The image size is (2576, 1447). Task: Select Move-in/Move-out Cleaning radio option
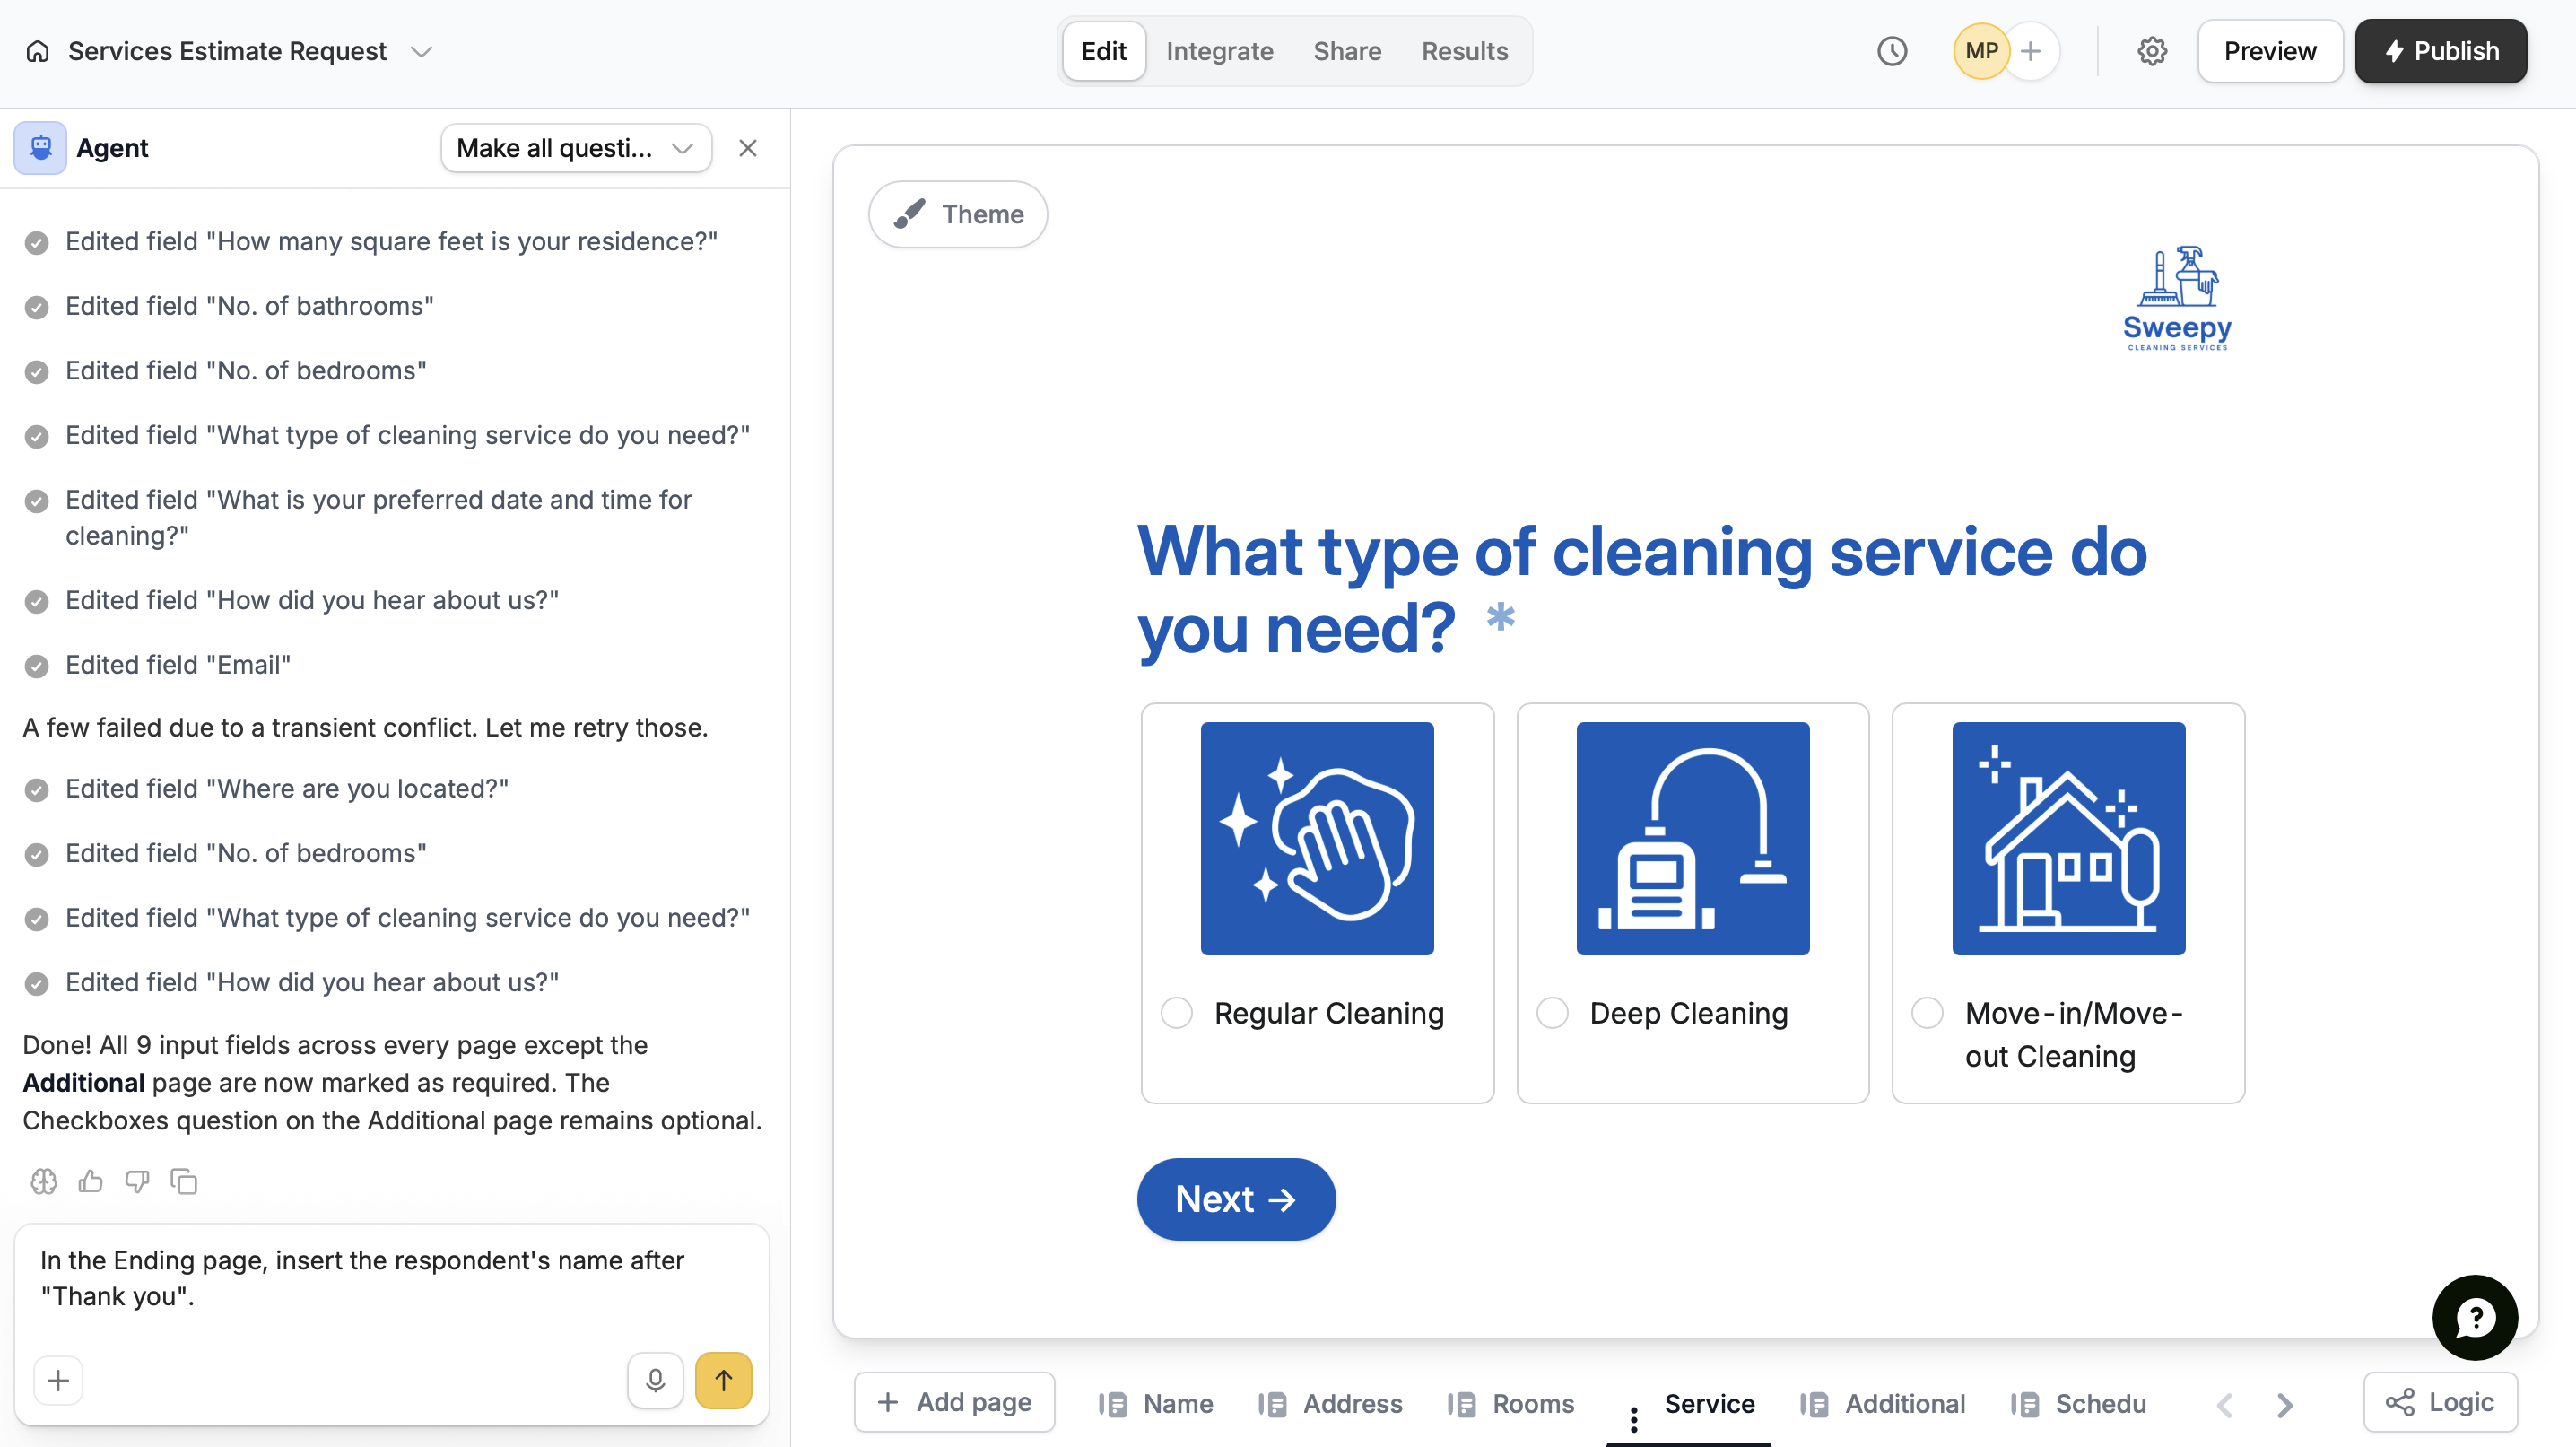pos(1927,1013)
